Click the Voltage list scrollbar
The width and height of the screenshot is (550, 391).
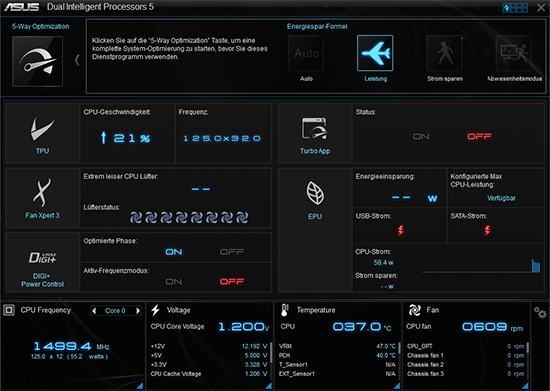pos(271,361)
